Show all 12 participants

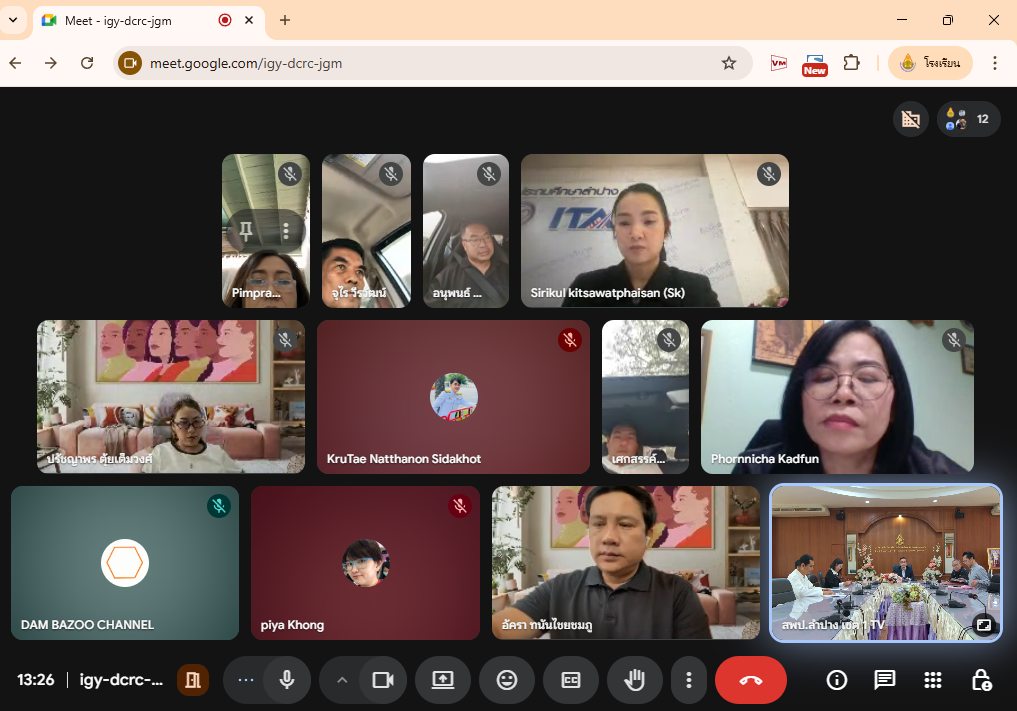968,119
